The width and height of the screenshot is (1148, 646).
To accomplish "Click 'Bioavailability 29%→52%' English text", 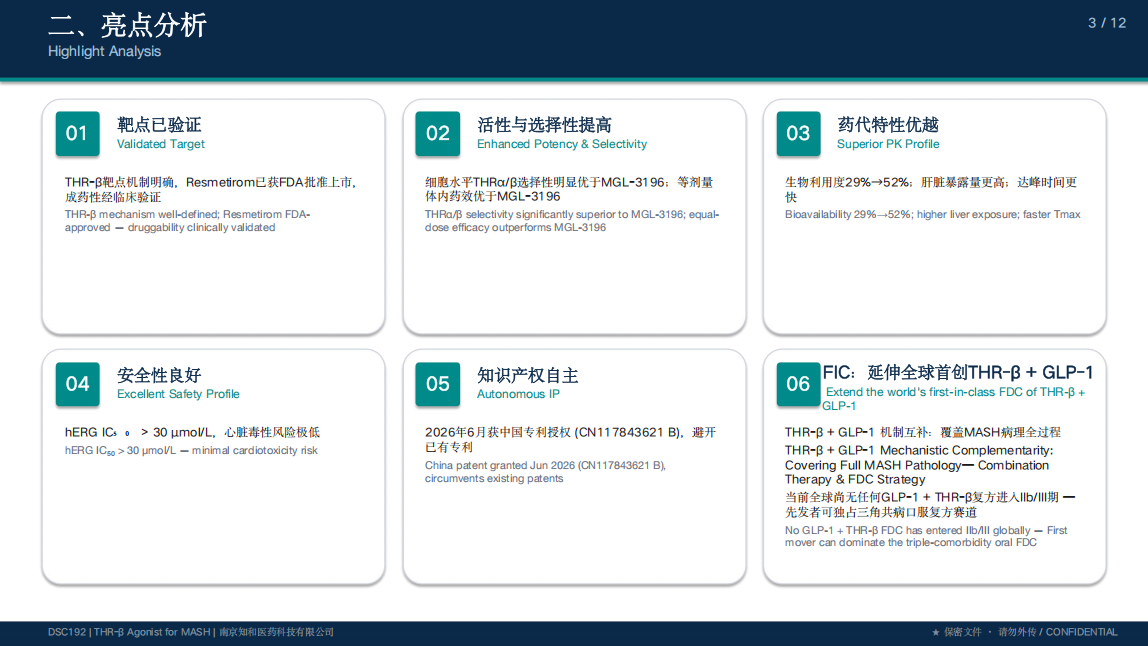I will [x=933, y=215].
